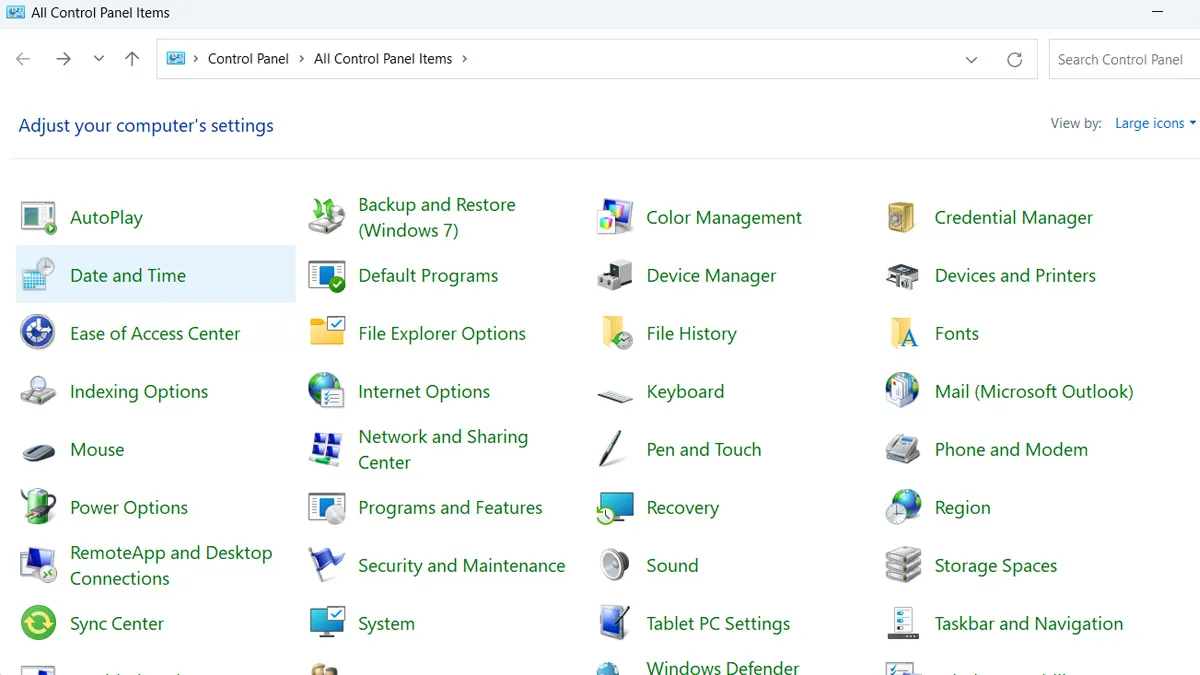Open the Power Options battery icon
This screenshot has height=675, width=1200.
point(37,507)
